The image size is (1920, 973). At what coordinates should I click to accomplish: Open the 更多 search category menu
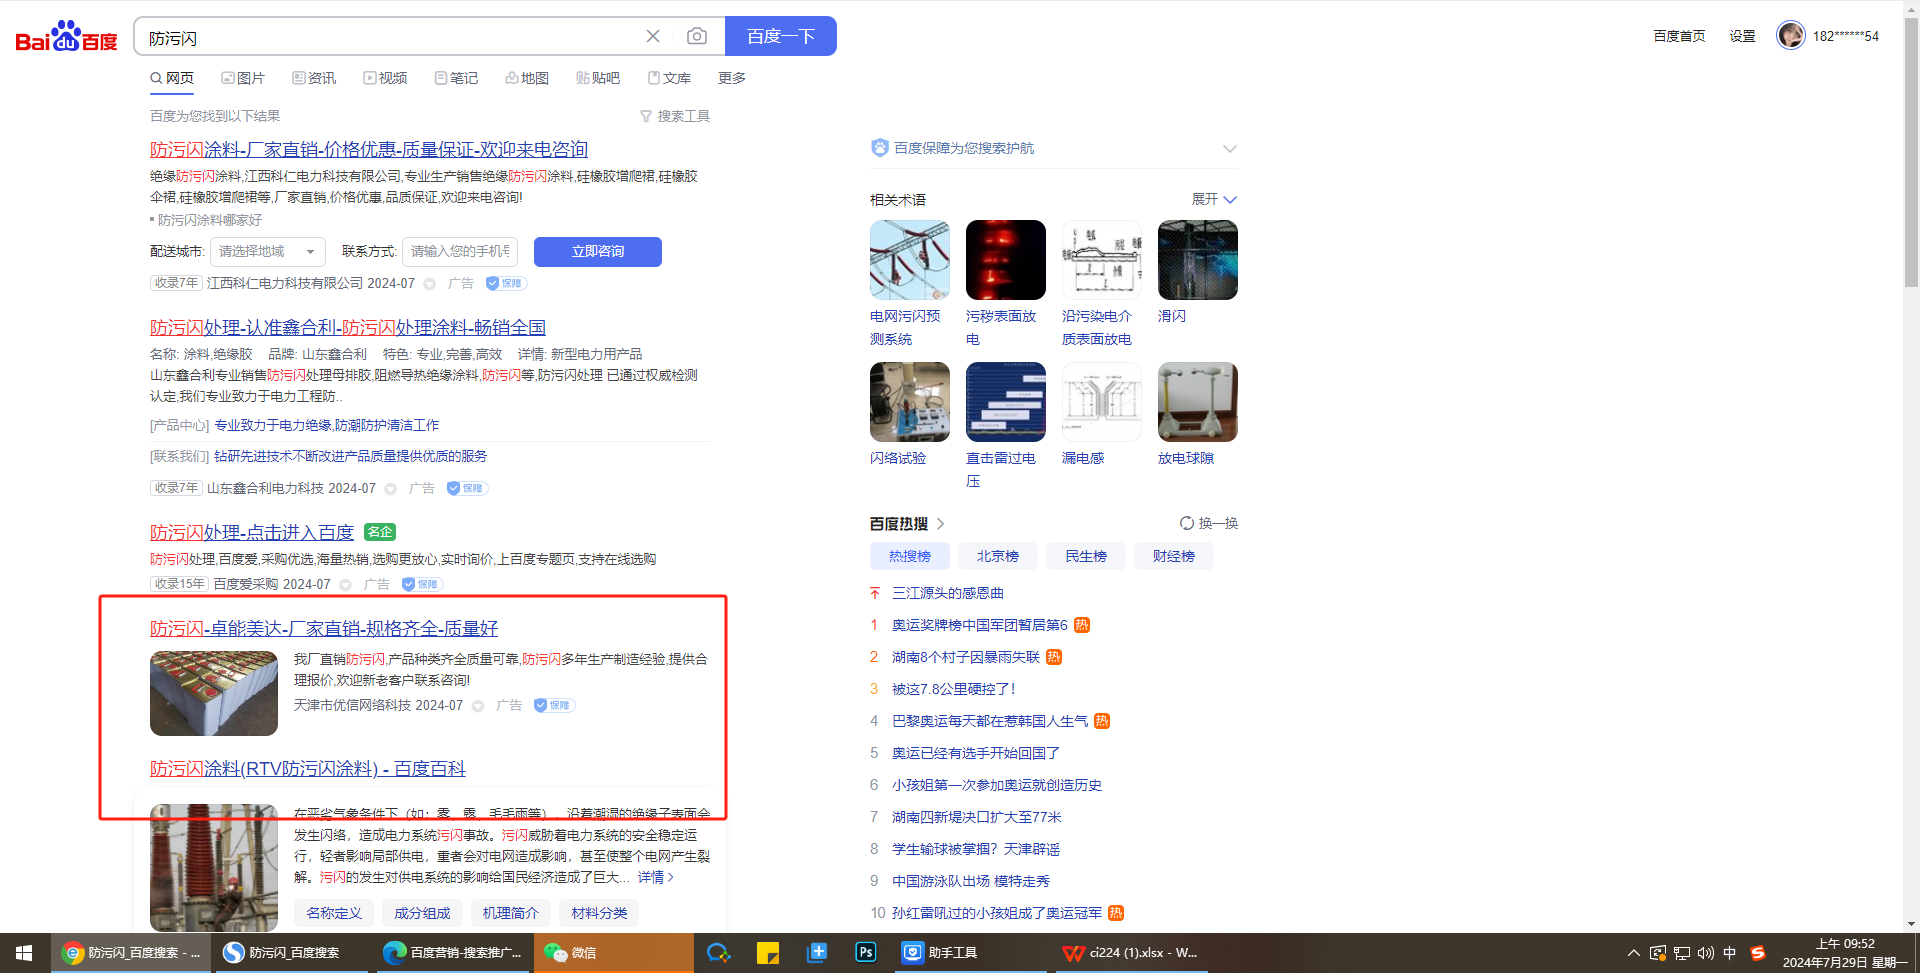732,78
